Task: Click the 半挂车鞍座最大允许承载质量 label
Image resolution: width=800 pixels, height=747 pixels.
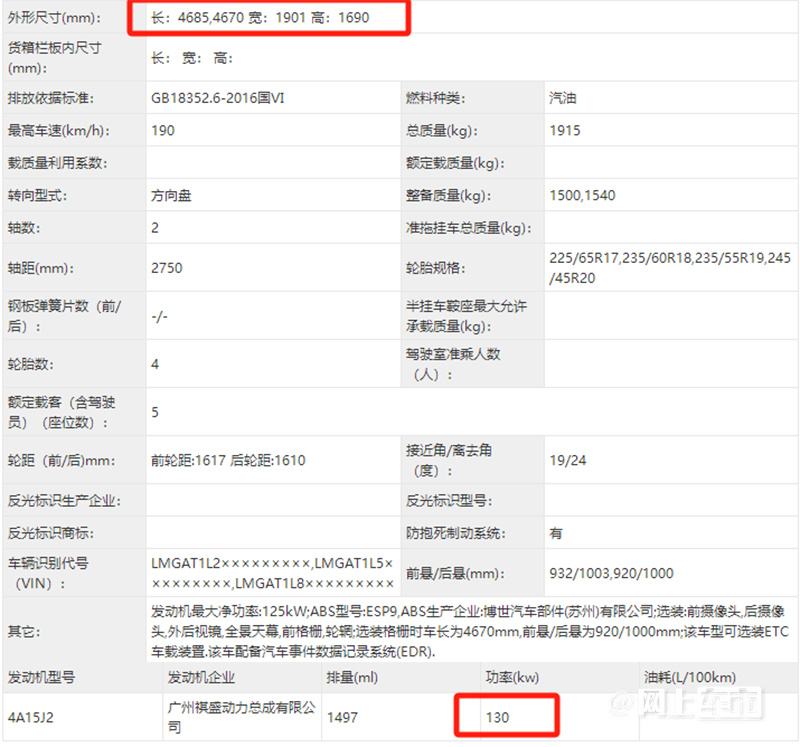Action: [466, 316]
